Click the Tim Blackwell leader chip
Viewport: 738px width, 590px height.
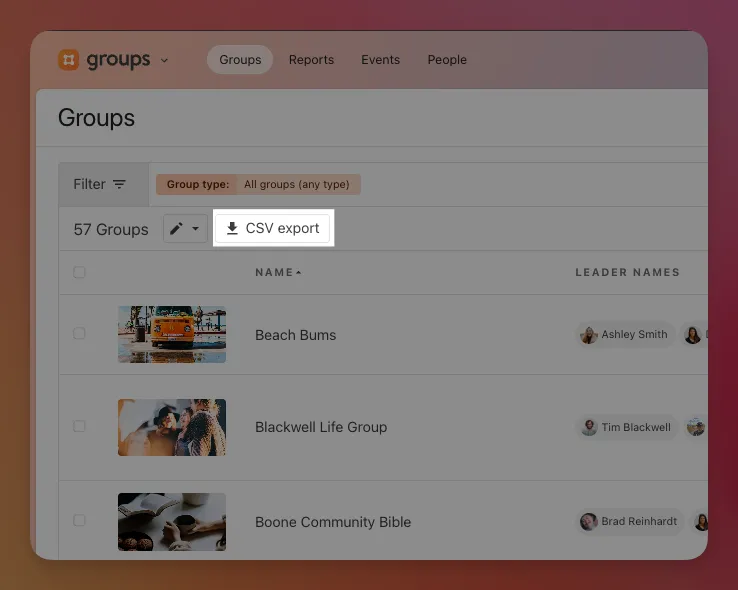pyautogui.click(x=626, y=427)
